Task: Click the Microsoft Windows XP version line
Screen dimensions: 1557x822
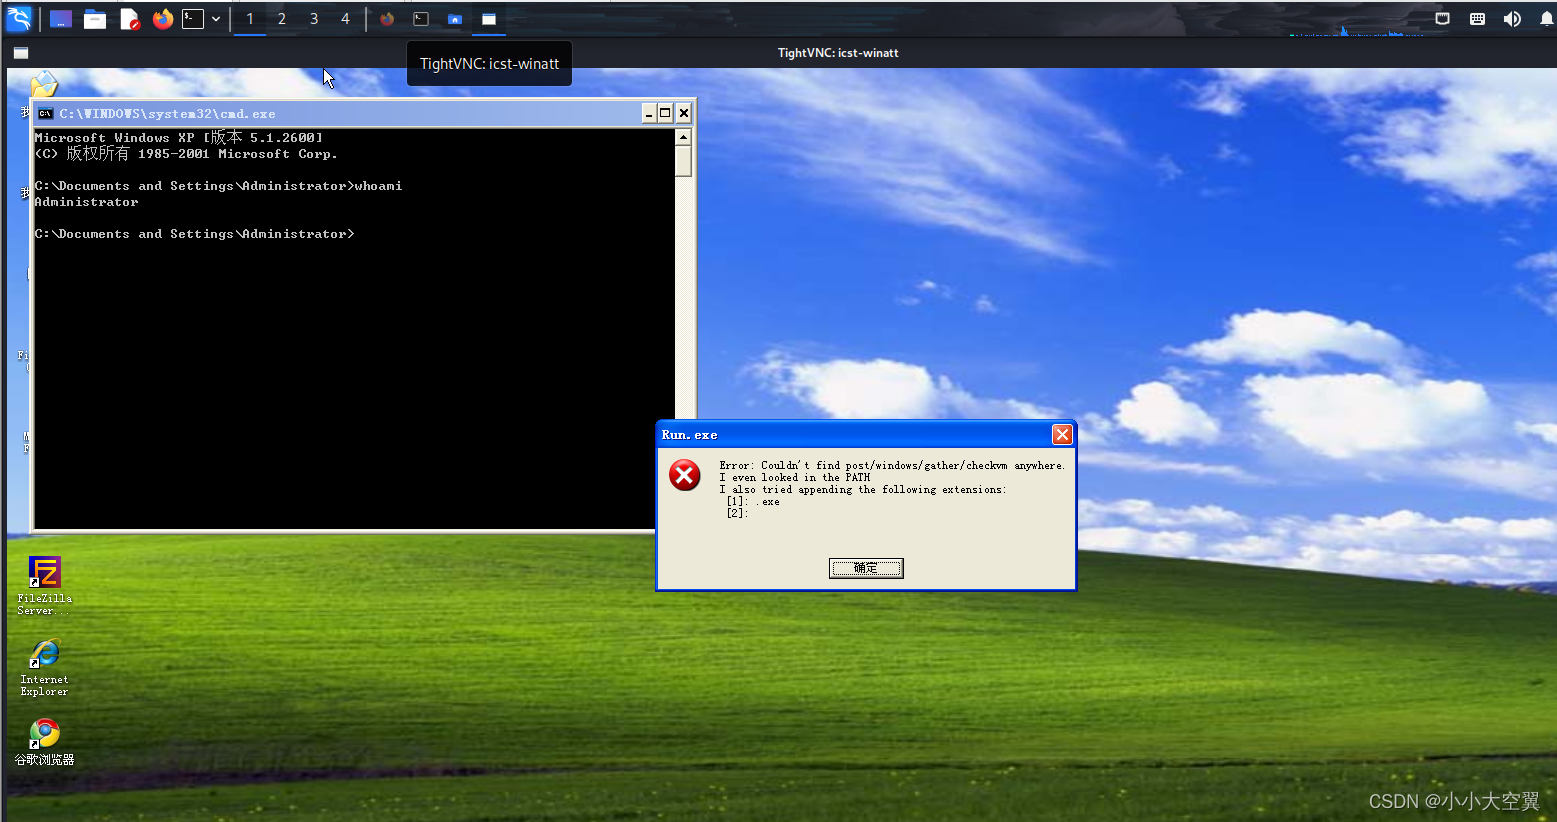Action: pos(178,138)
